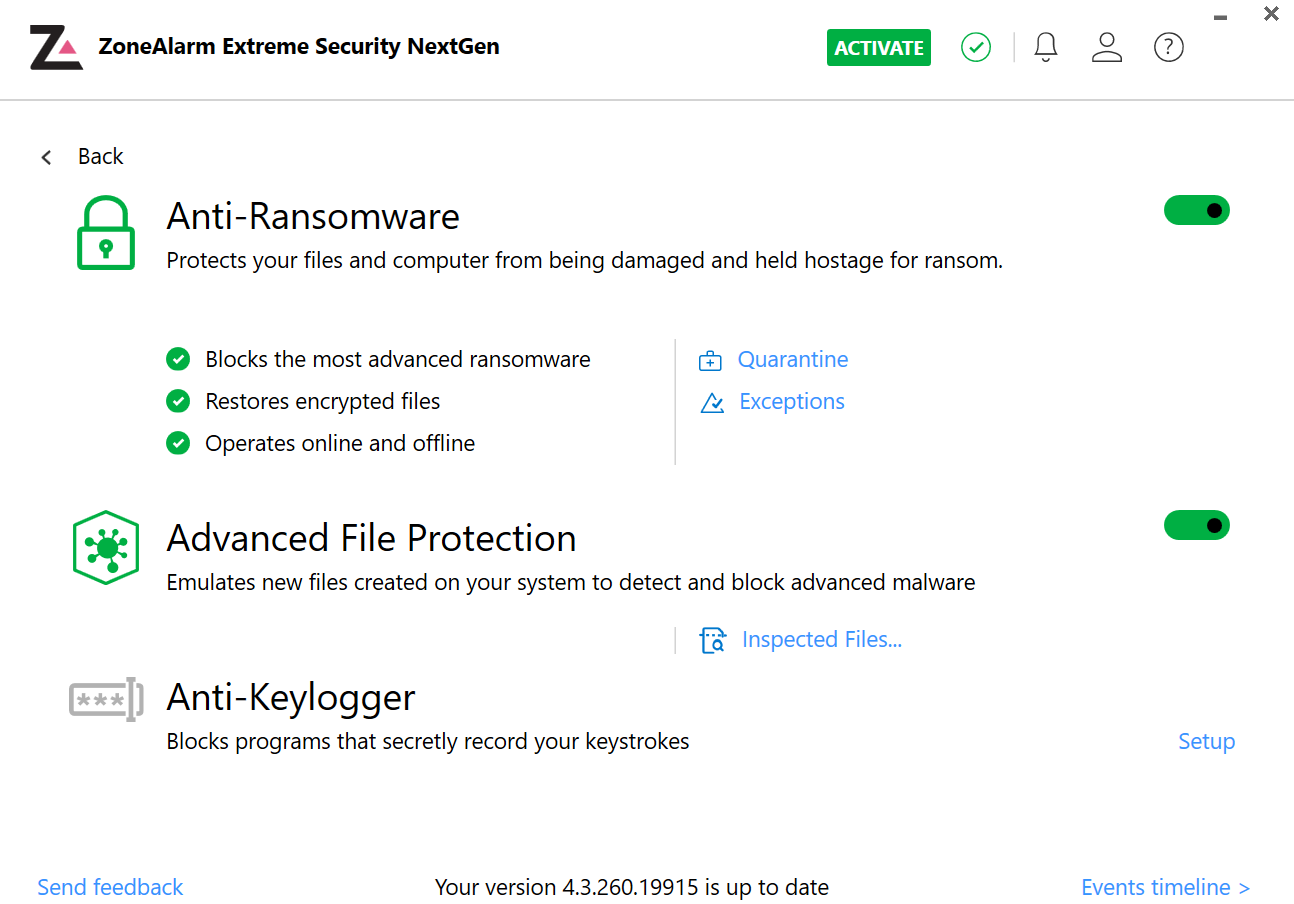The image size is (1294, 904).
Task: Open the green checkmark protection status icon
Action: 976,47
